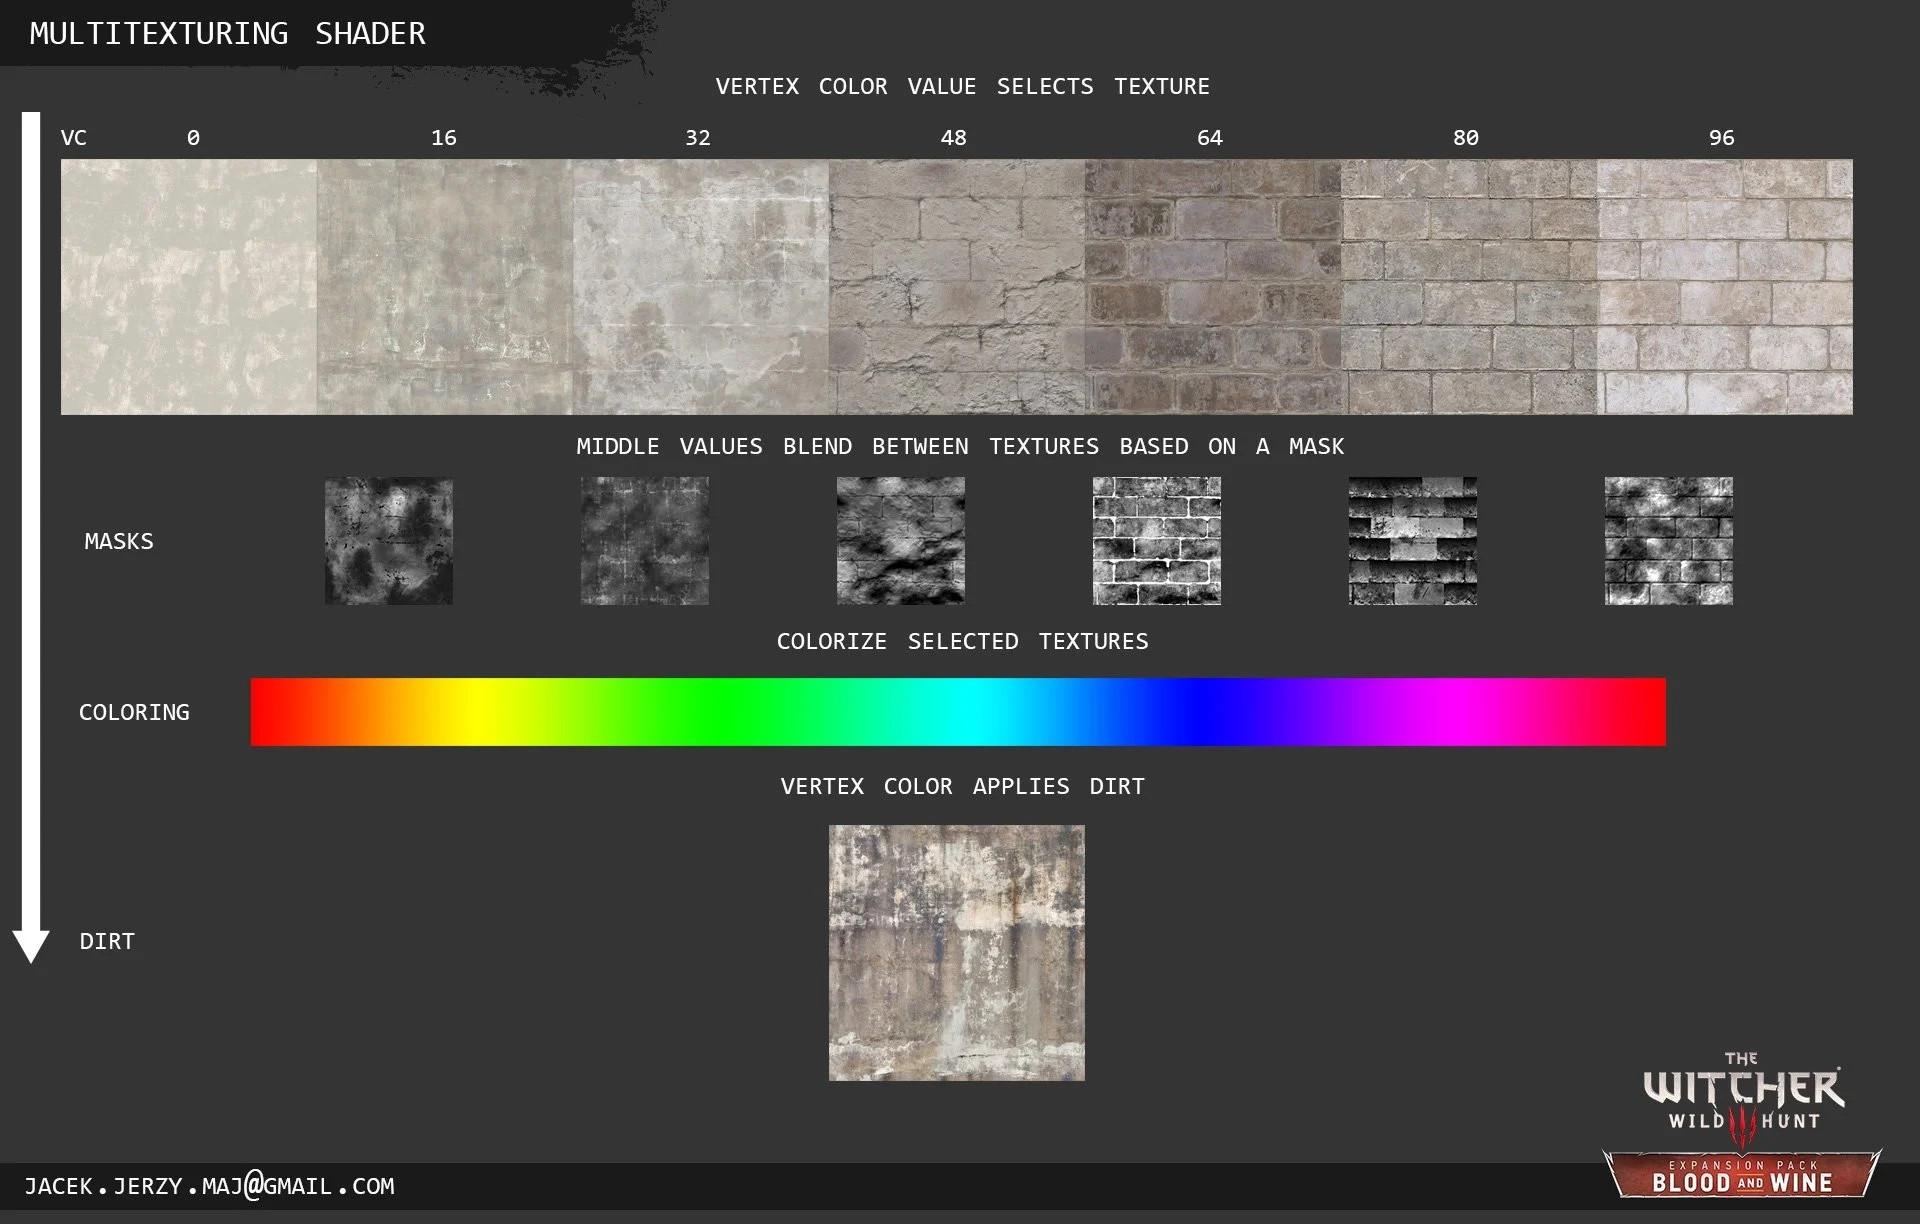Click the MASKS row label
1920x1224 pixels.
(x=119, y=541)
